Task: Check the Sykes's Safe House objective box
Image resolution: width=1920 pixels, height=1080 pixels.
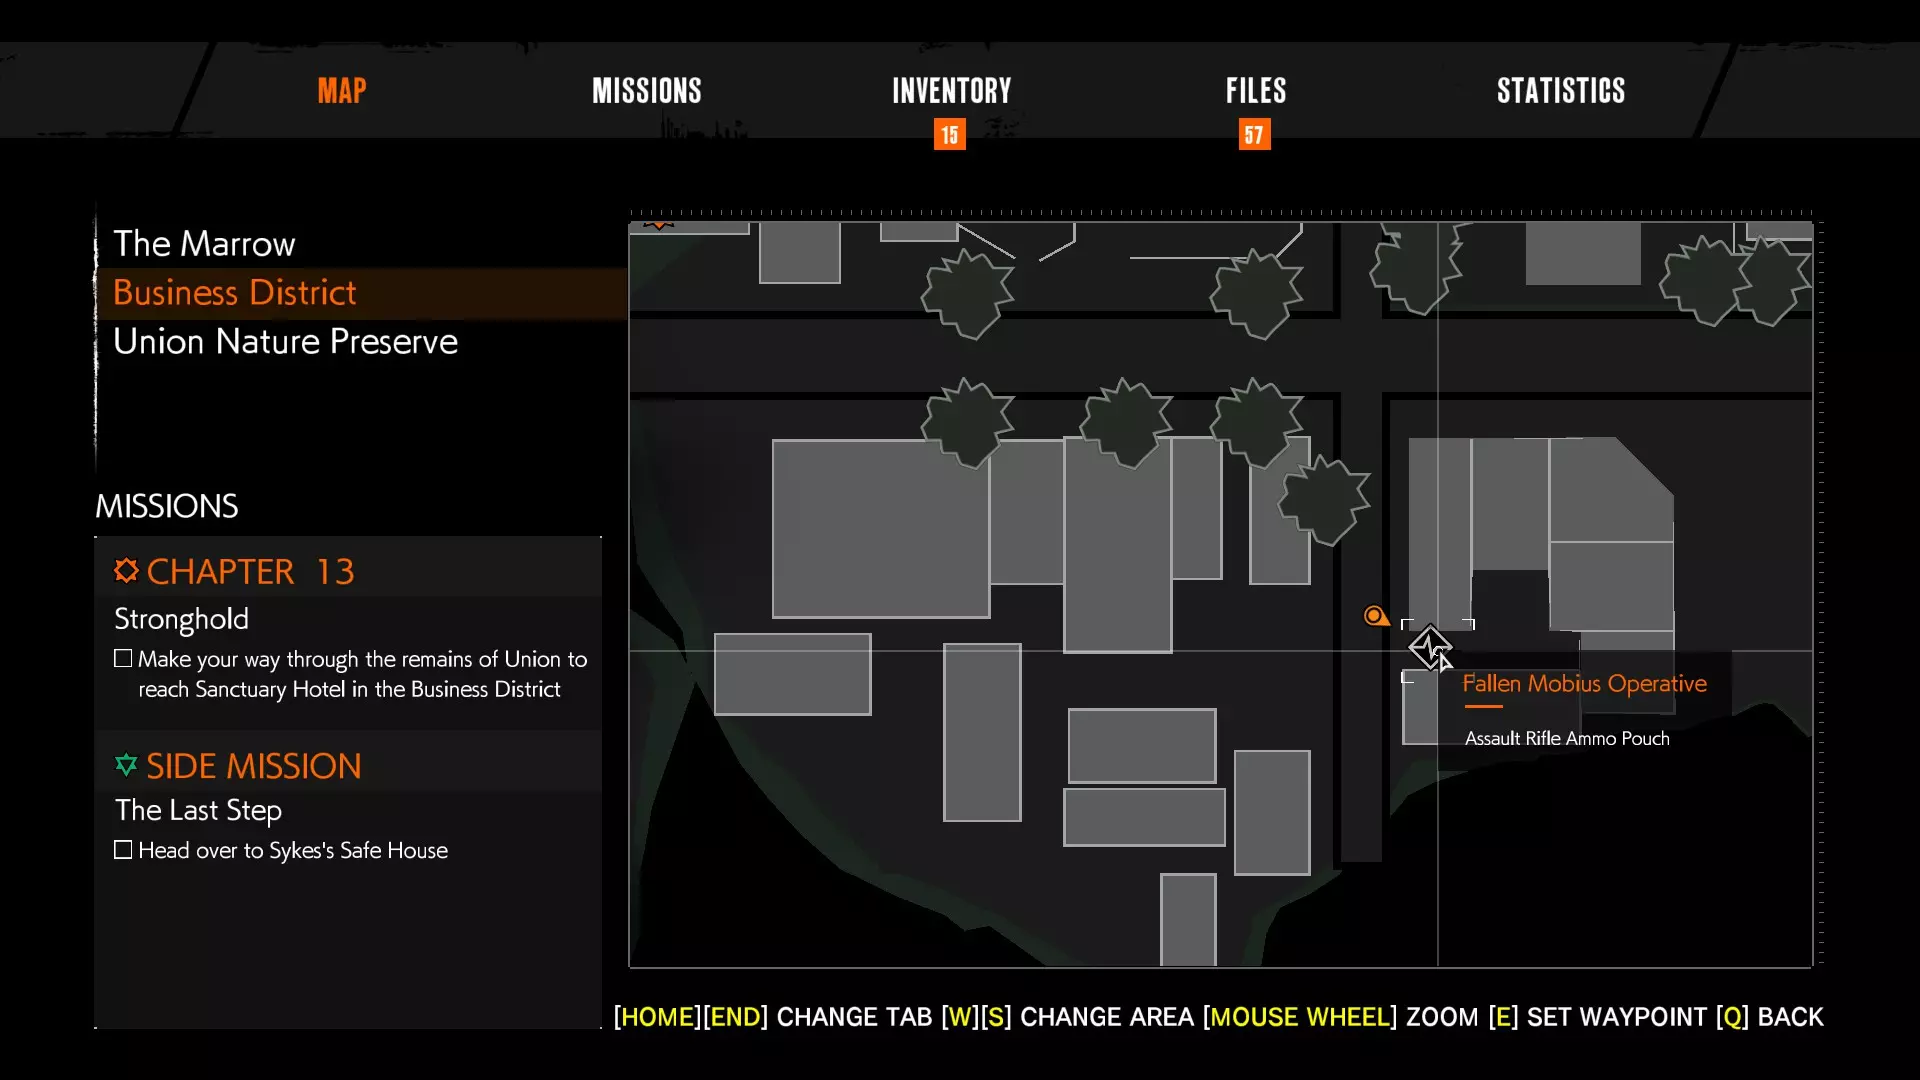Action: [123, 850]
